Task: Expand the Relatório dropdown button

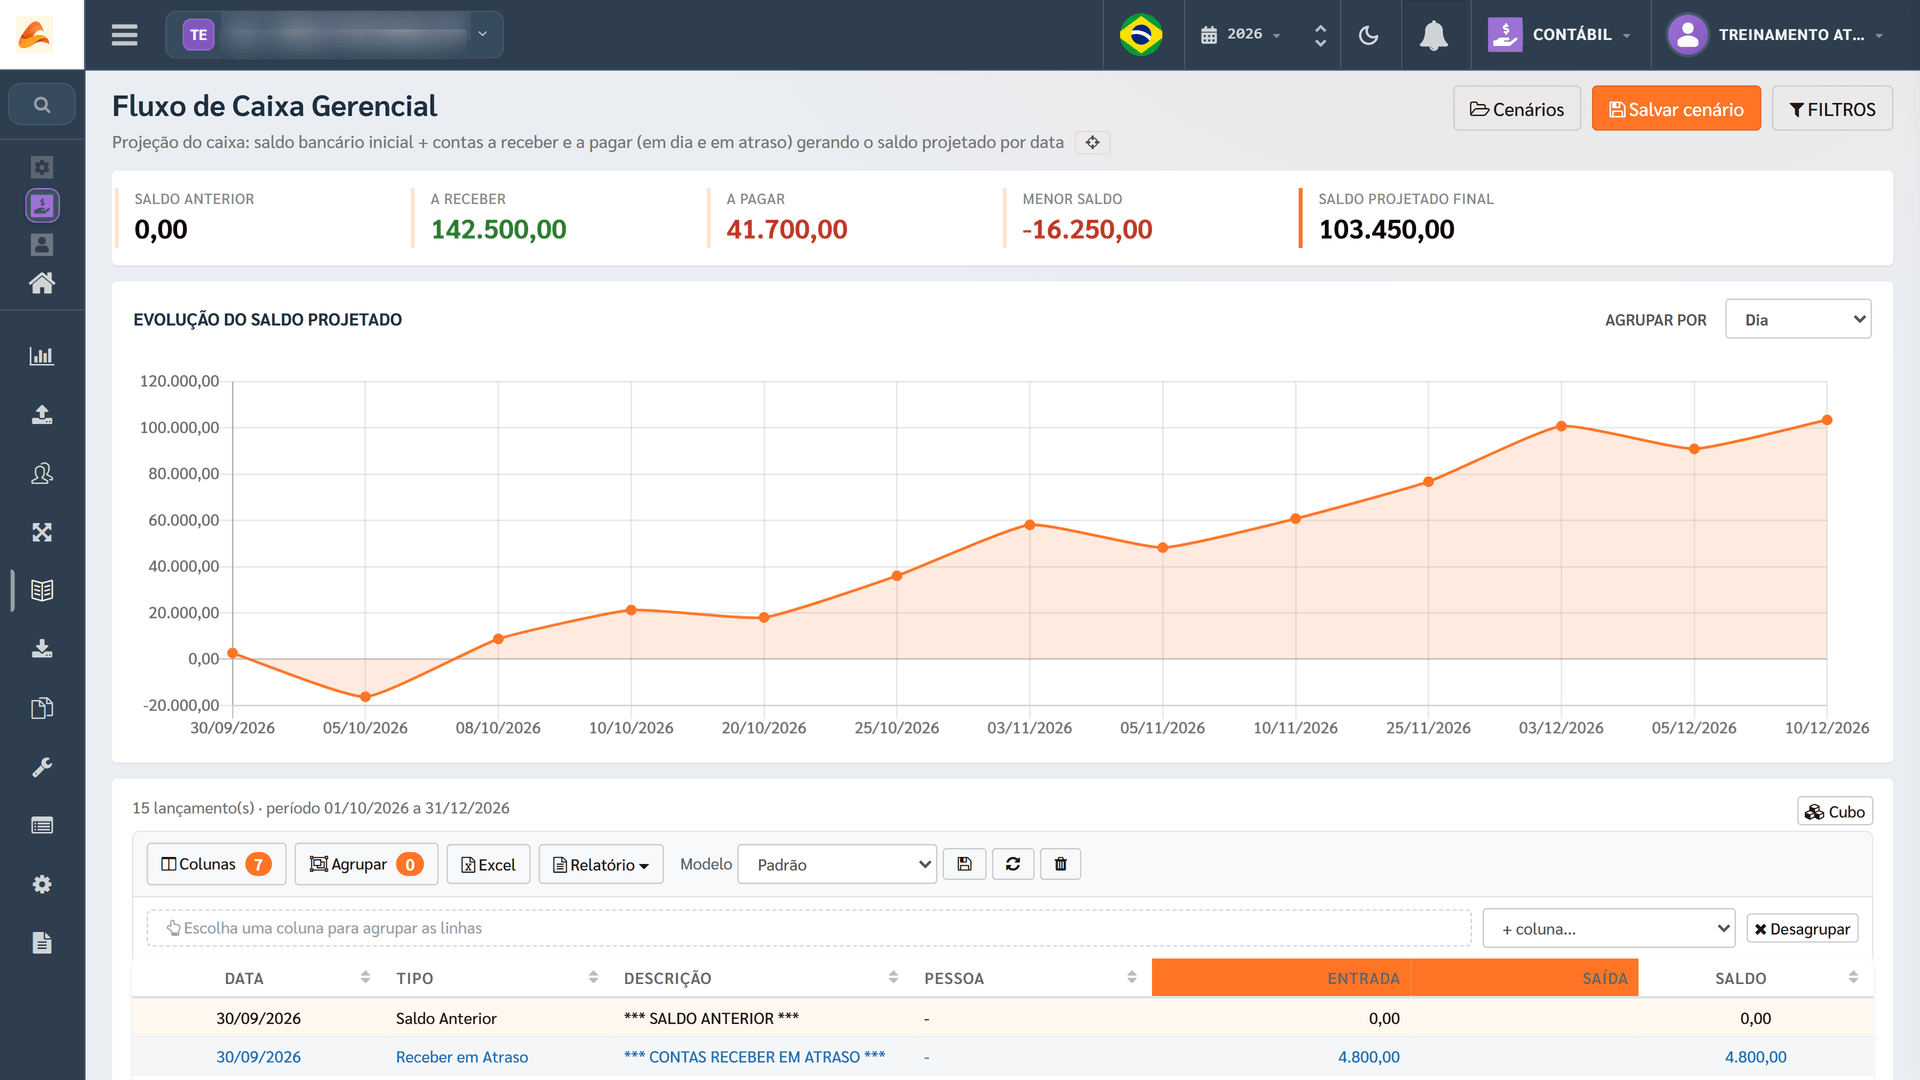Action: pyautogui.click(x=601, y=864)
